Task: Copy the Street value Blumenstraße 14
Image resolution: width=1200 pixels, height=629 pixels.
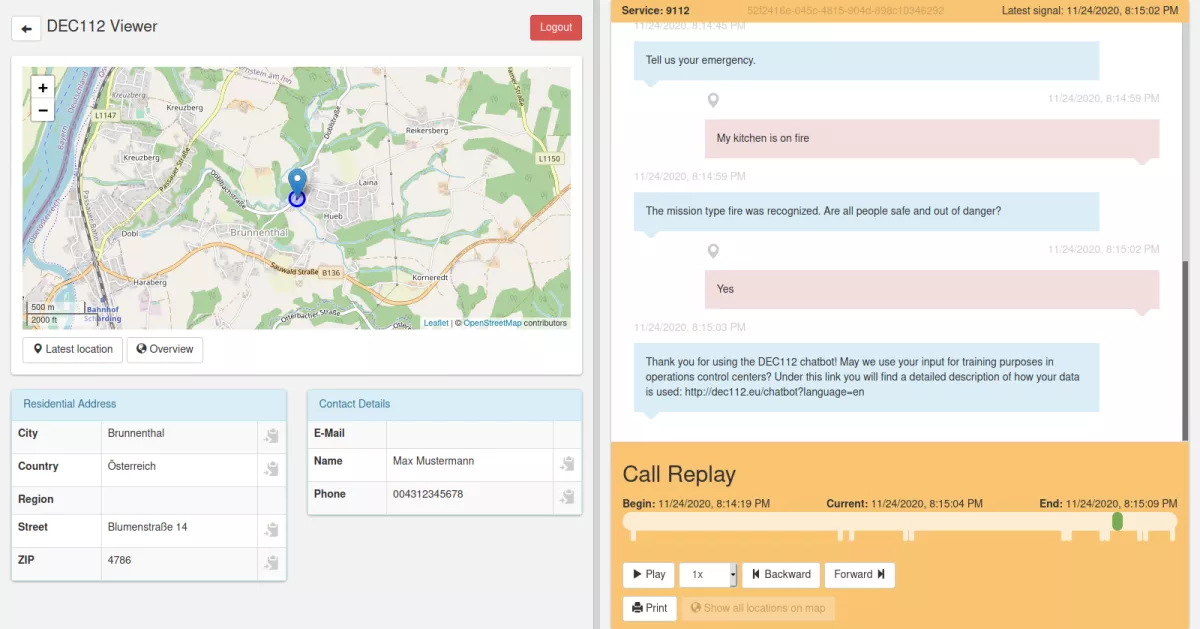Action: (x=271, y=530)
